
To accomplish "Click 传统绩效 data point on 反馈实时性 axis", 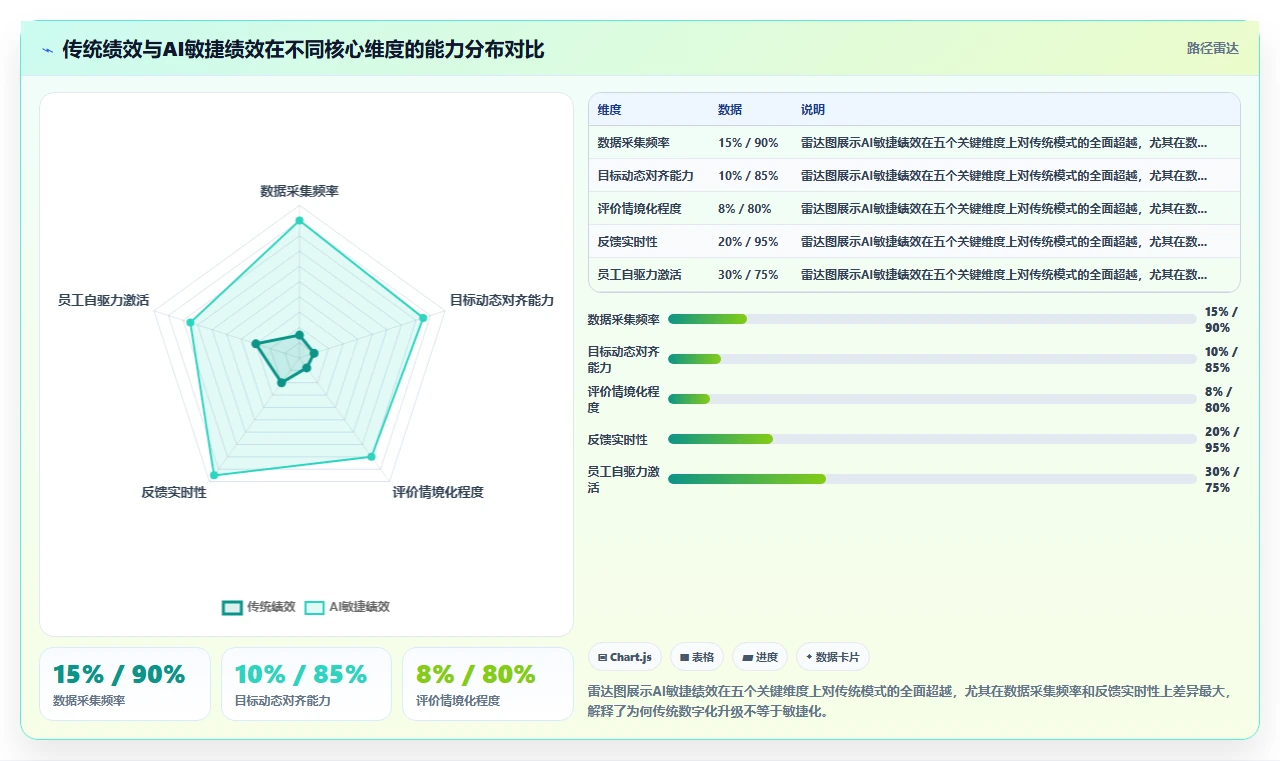I will point(281,382).
